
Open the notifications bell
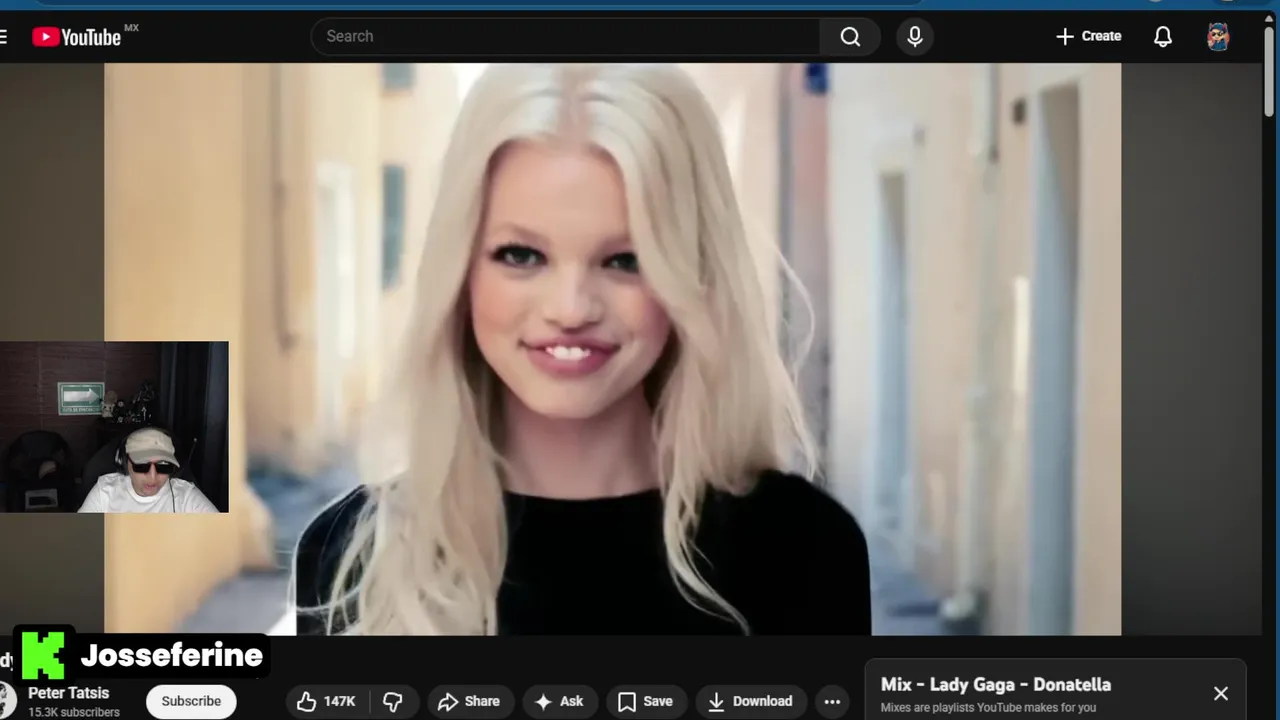tap(1163, 37)
